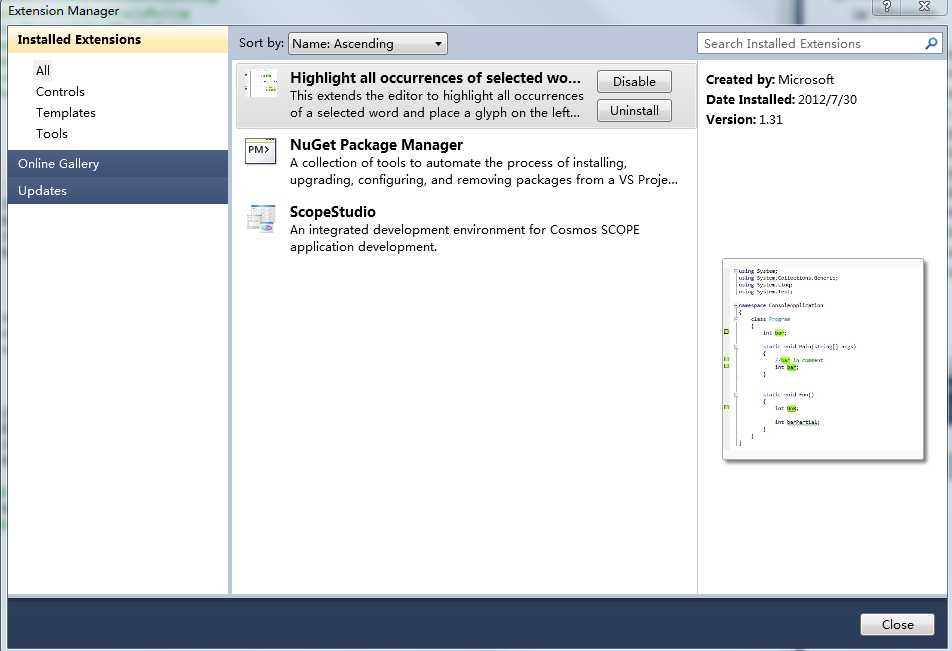Viewport: 952px width, 651px height.
Task: Disable the Highlight all occurrences extension
Action: point(634,81)
